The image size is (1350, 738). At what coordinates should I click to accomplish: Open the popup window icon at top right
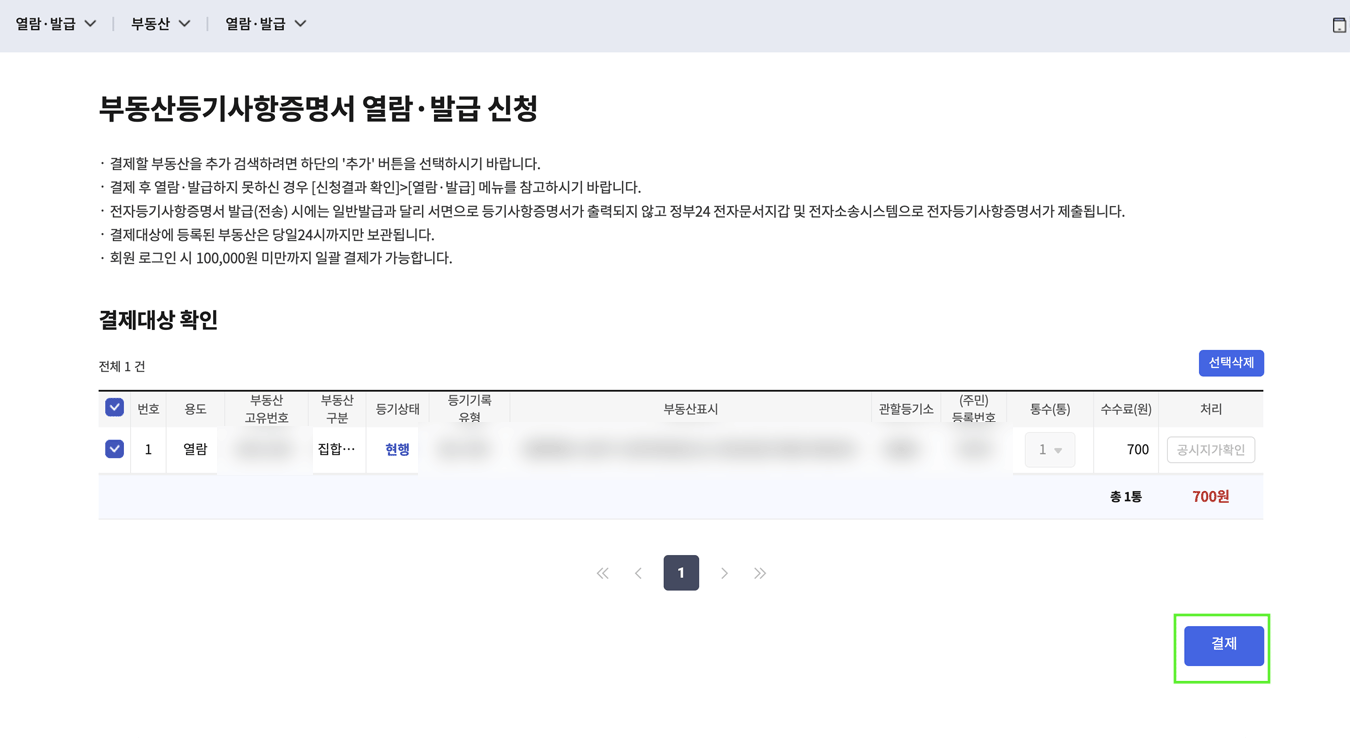click(x=1338, y=23)
